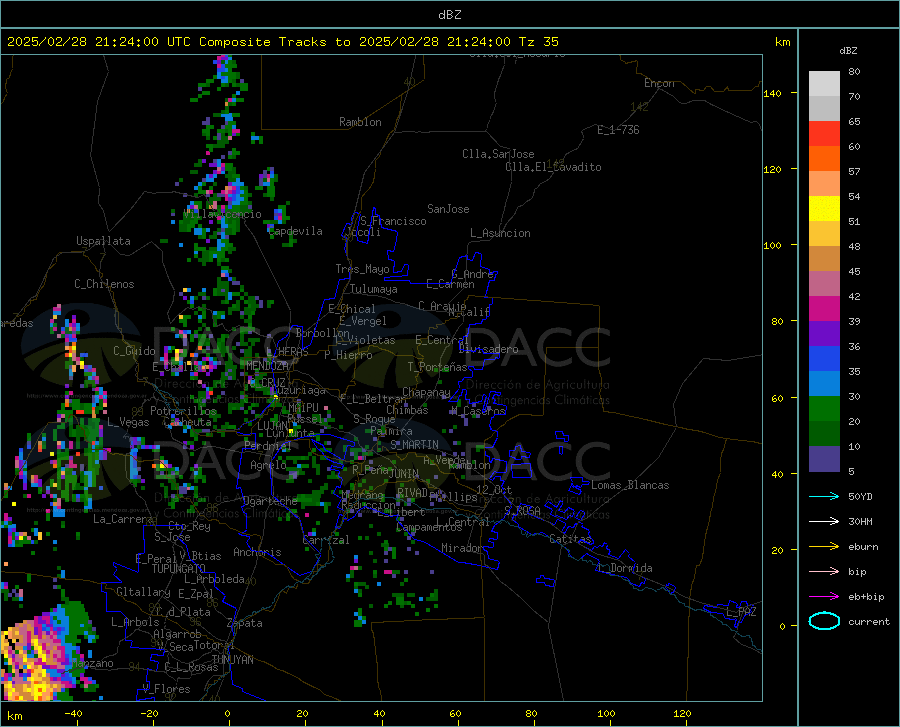Select the yellow 54 dBZ color swatch
Viewport: 900px width, 727px height.
[x=824, y=209]
